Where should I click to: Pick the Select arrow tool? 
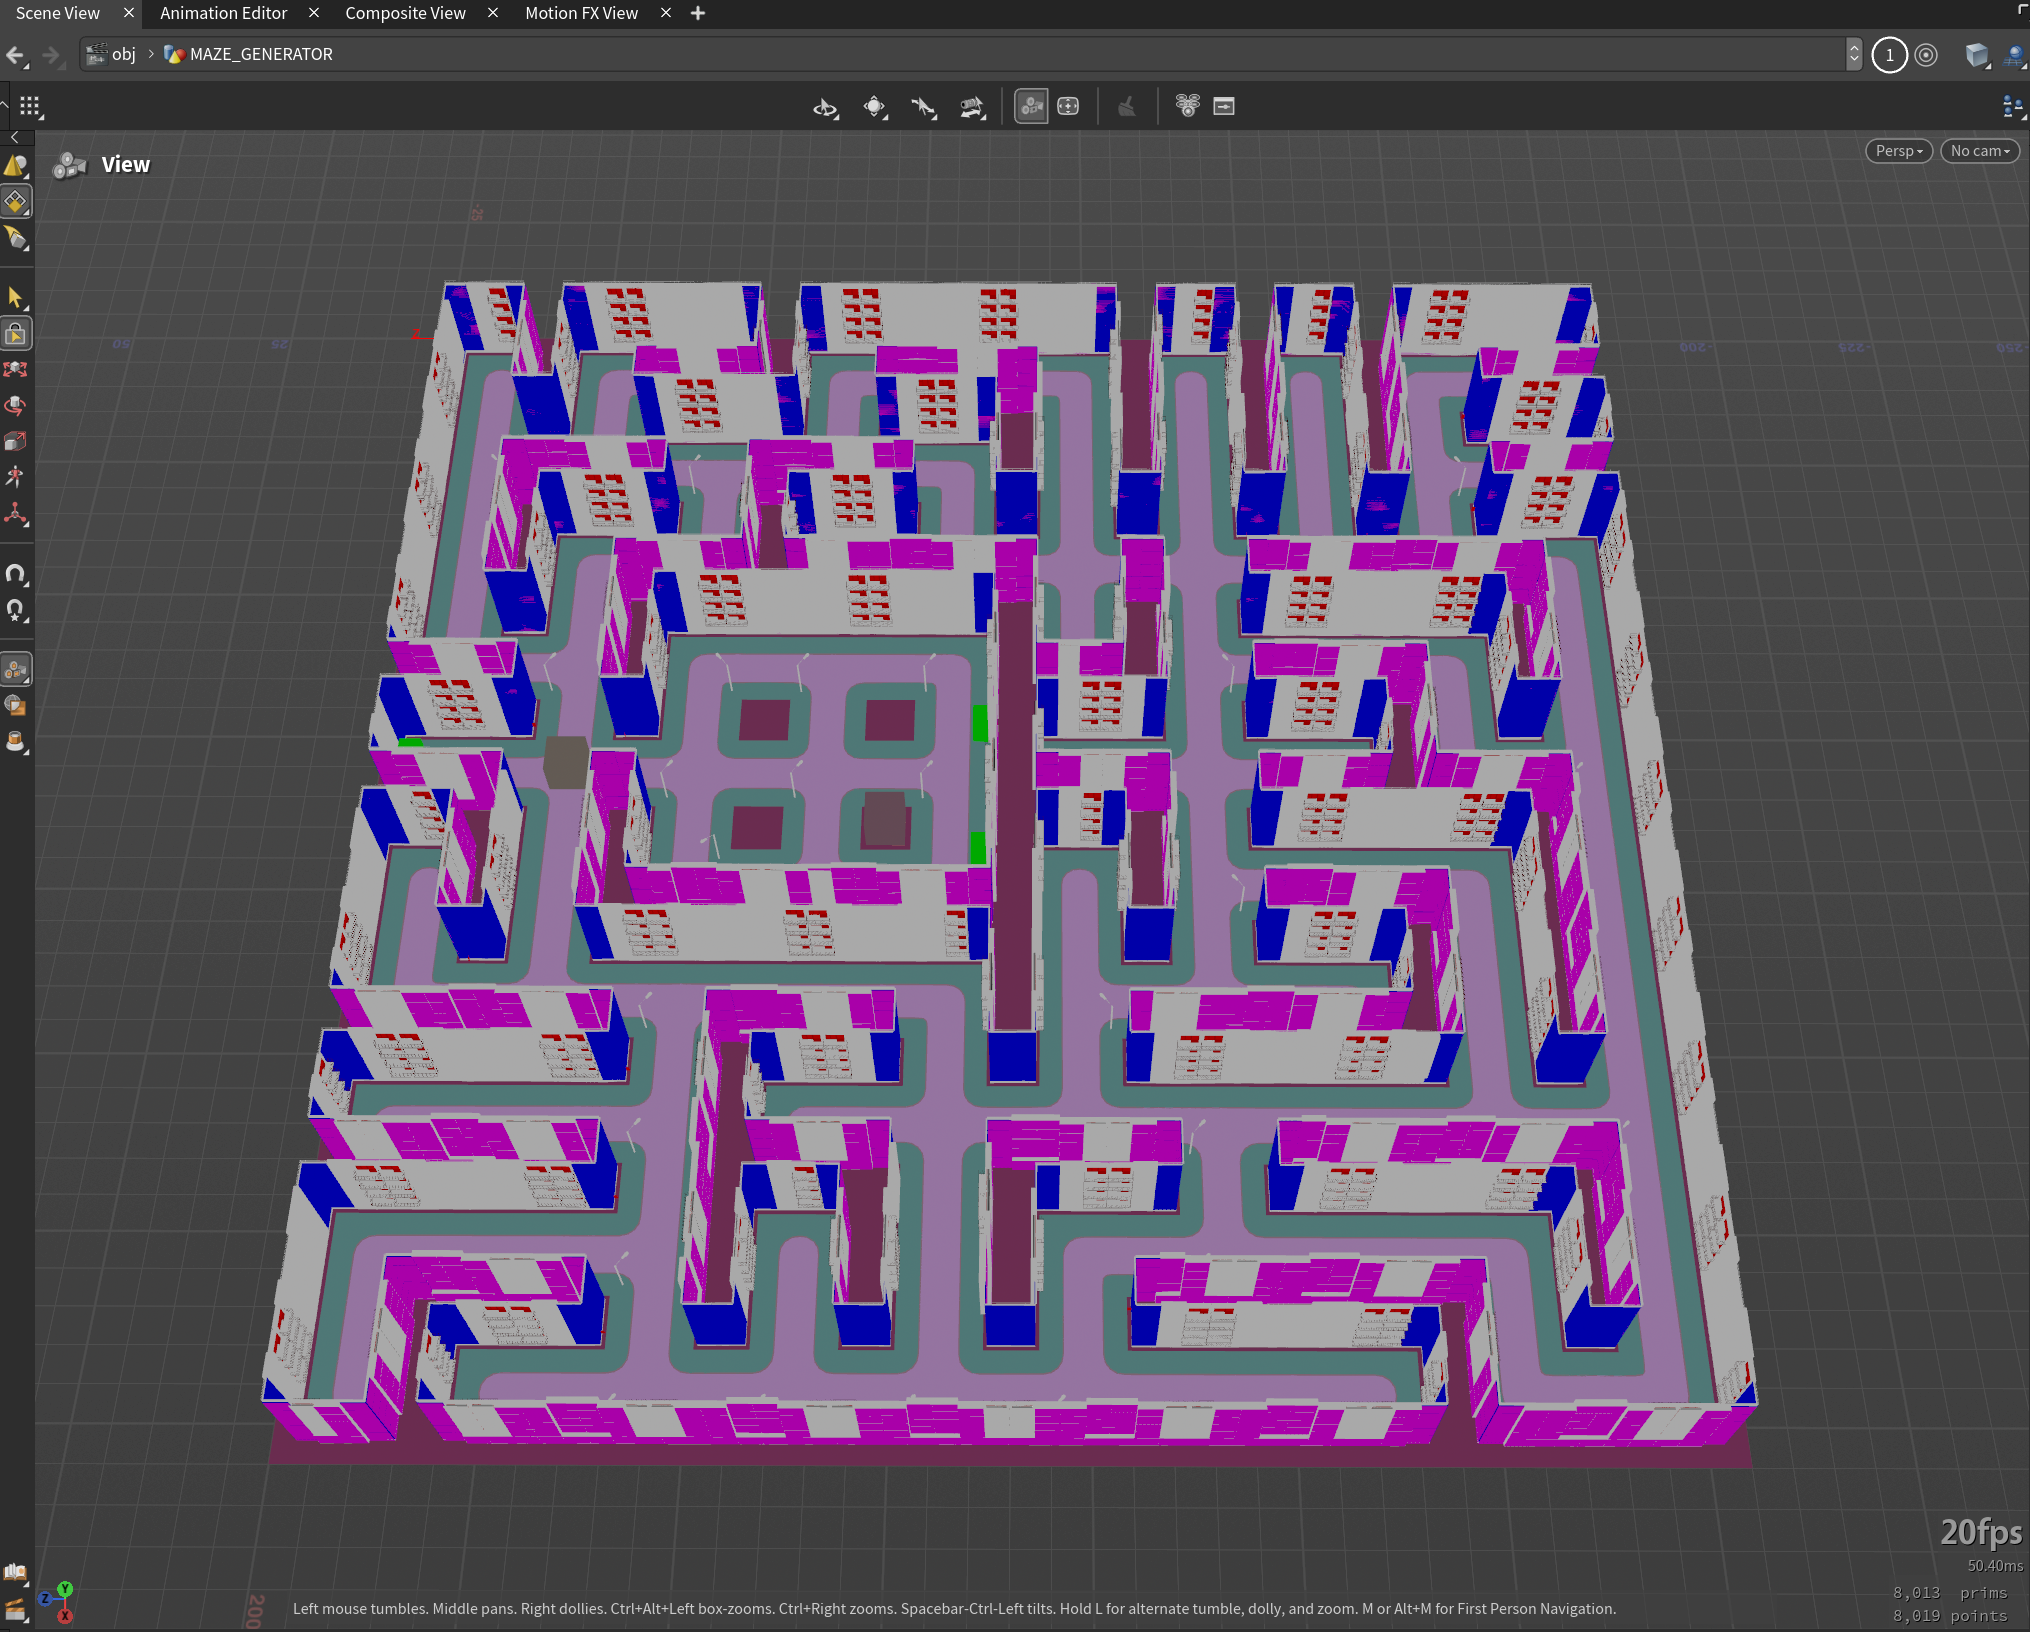click(x=15, y=297)
